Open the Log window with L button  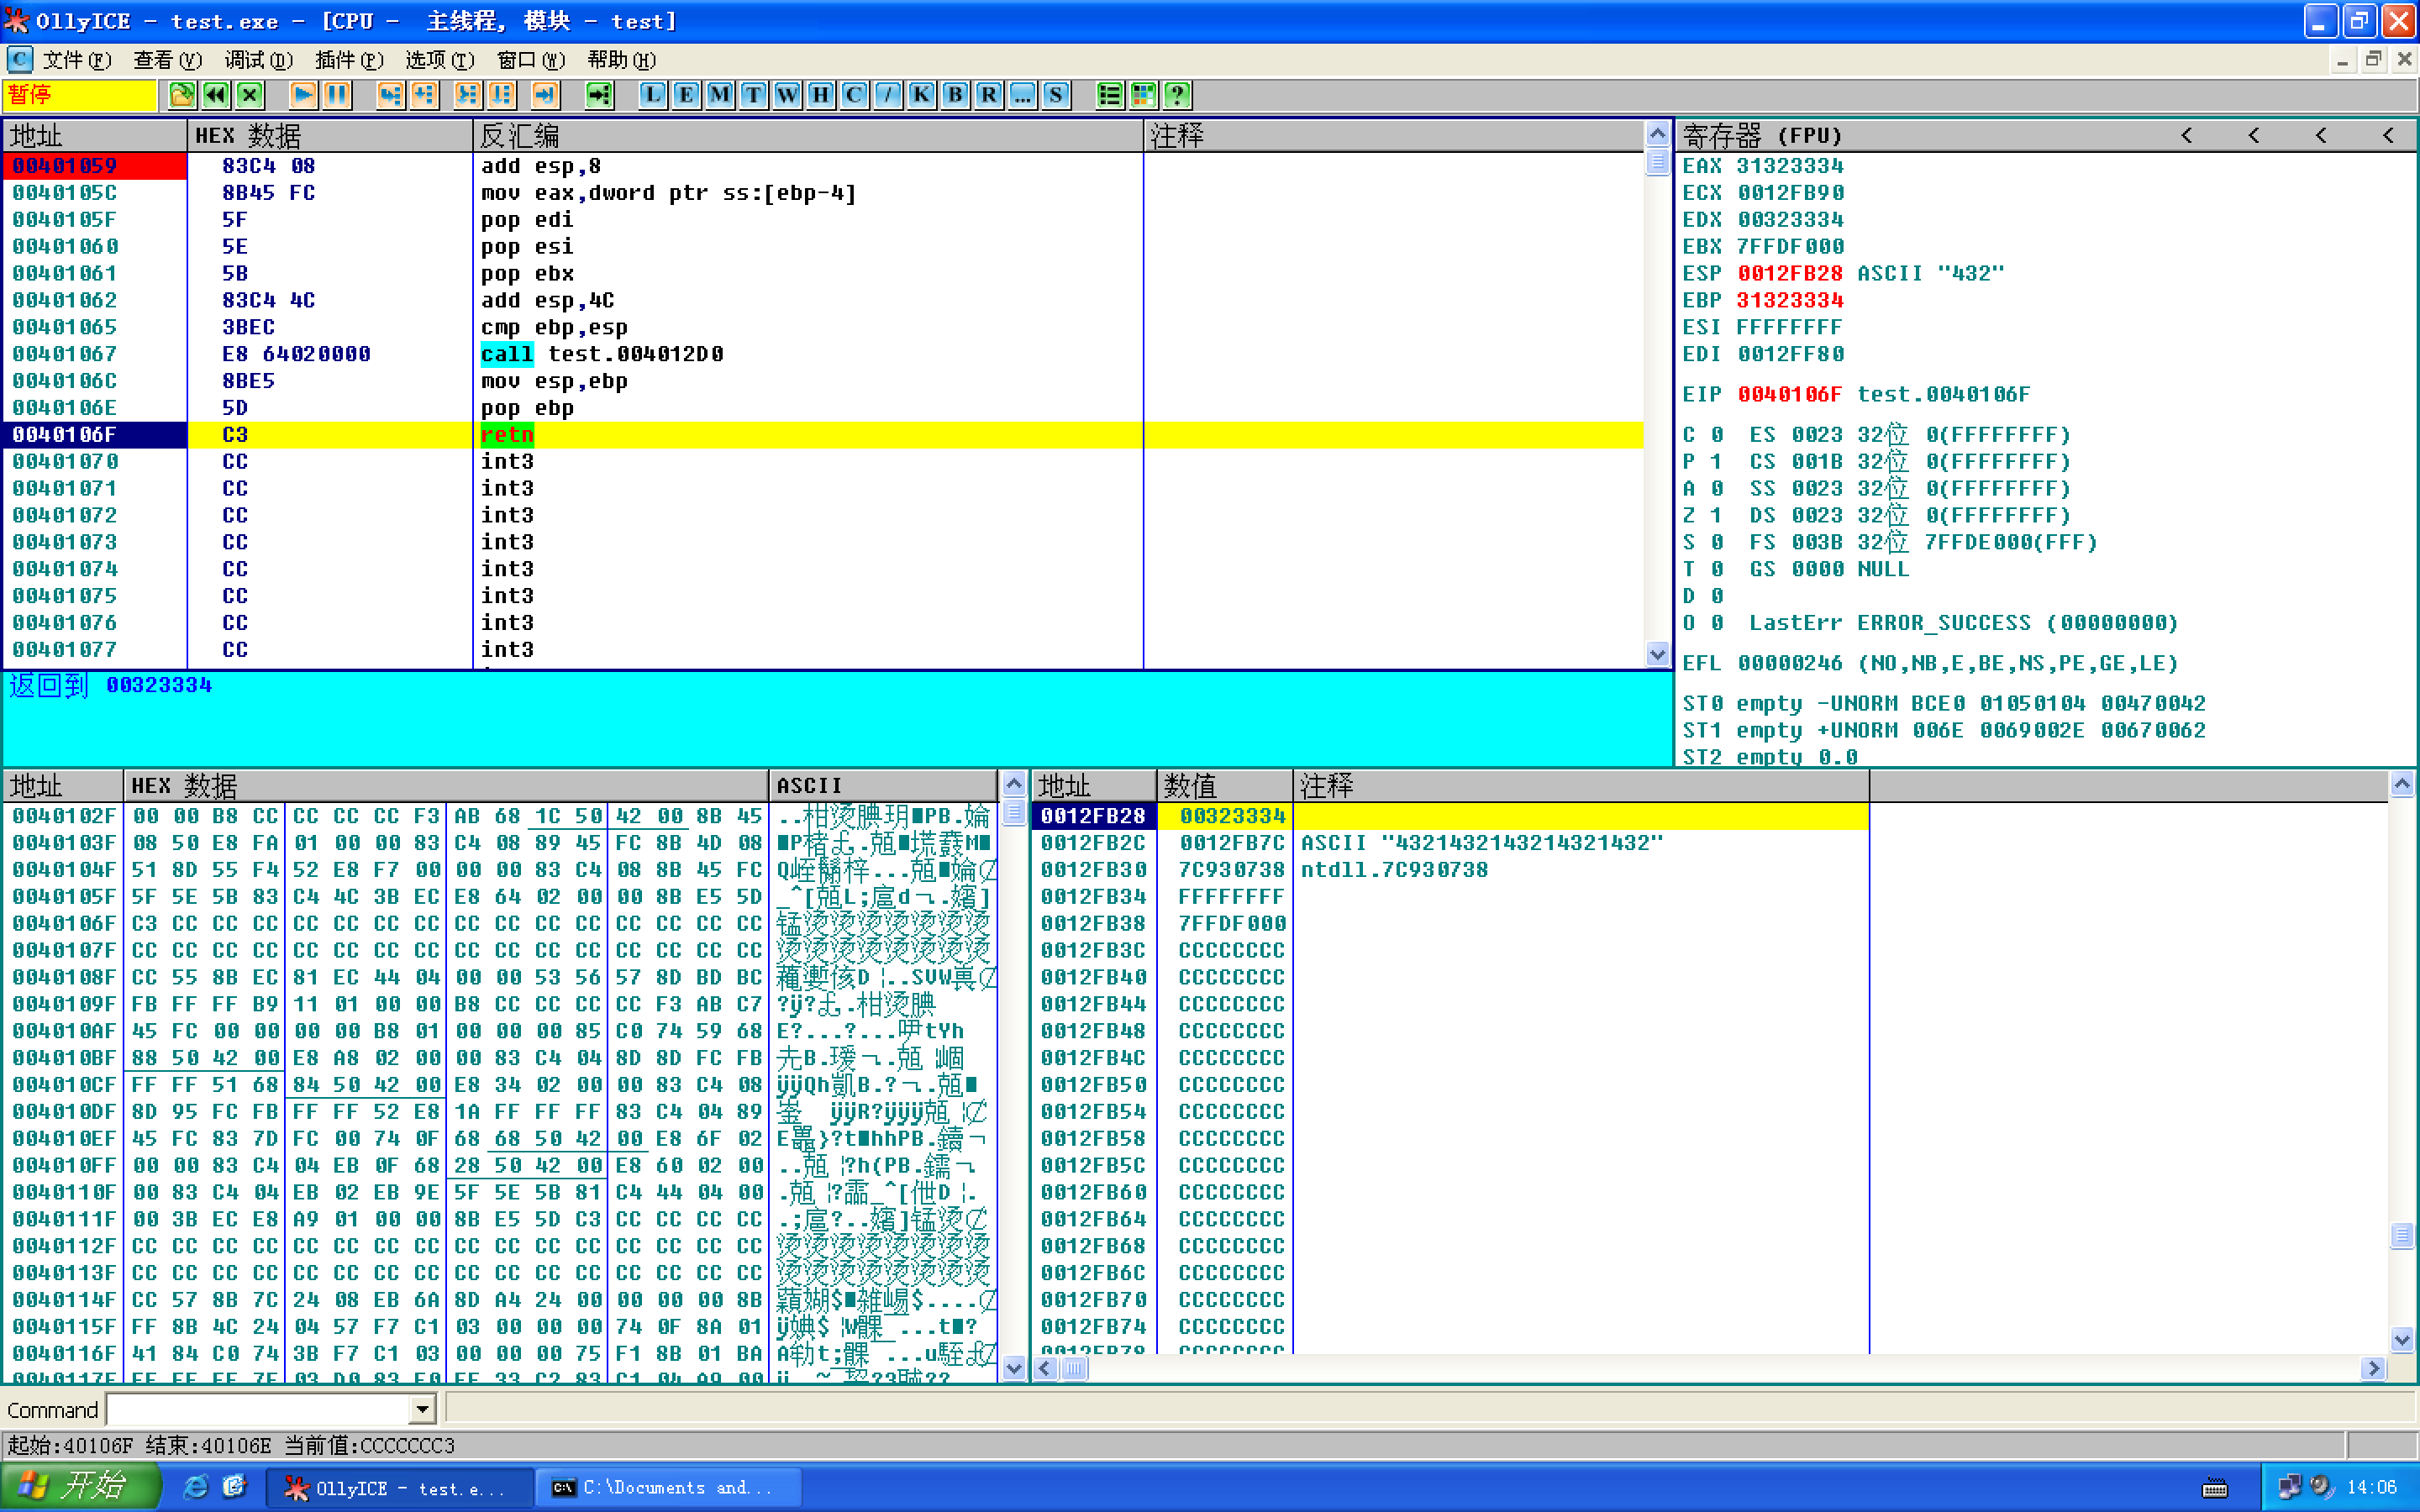[652, 95]
